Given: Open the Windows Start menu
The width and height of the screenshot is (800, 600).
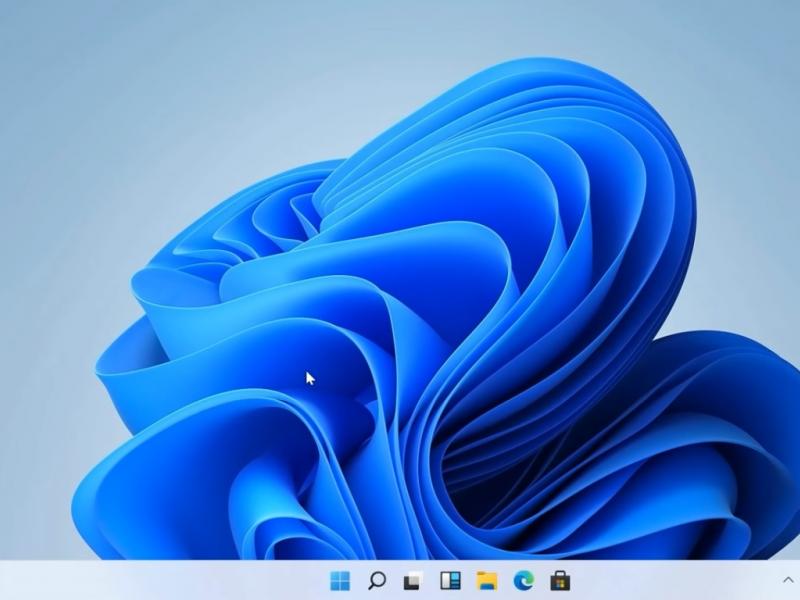Looking at the screenshot, I should click(x=340, y=581).
